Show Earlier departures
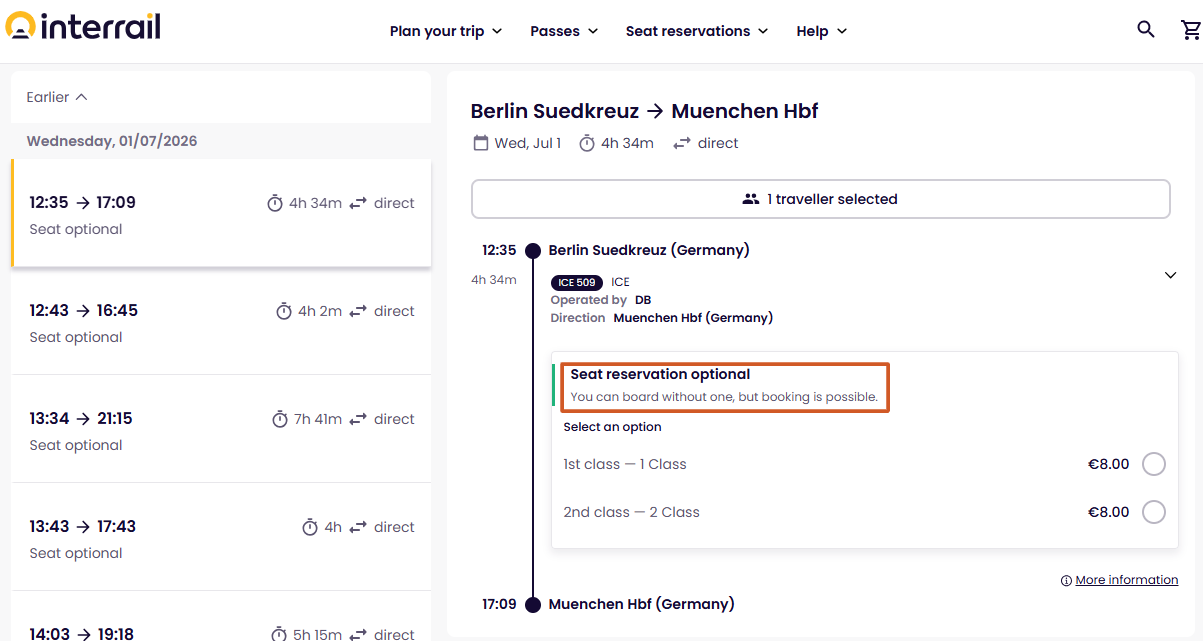 point(57,97)
